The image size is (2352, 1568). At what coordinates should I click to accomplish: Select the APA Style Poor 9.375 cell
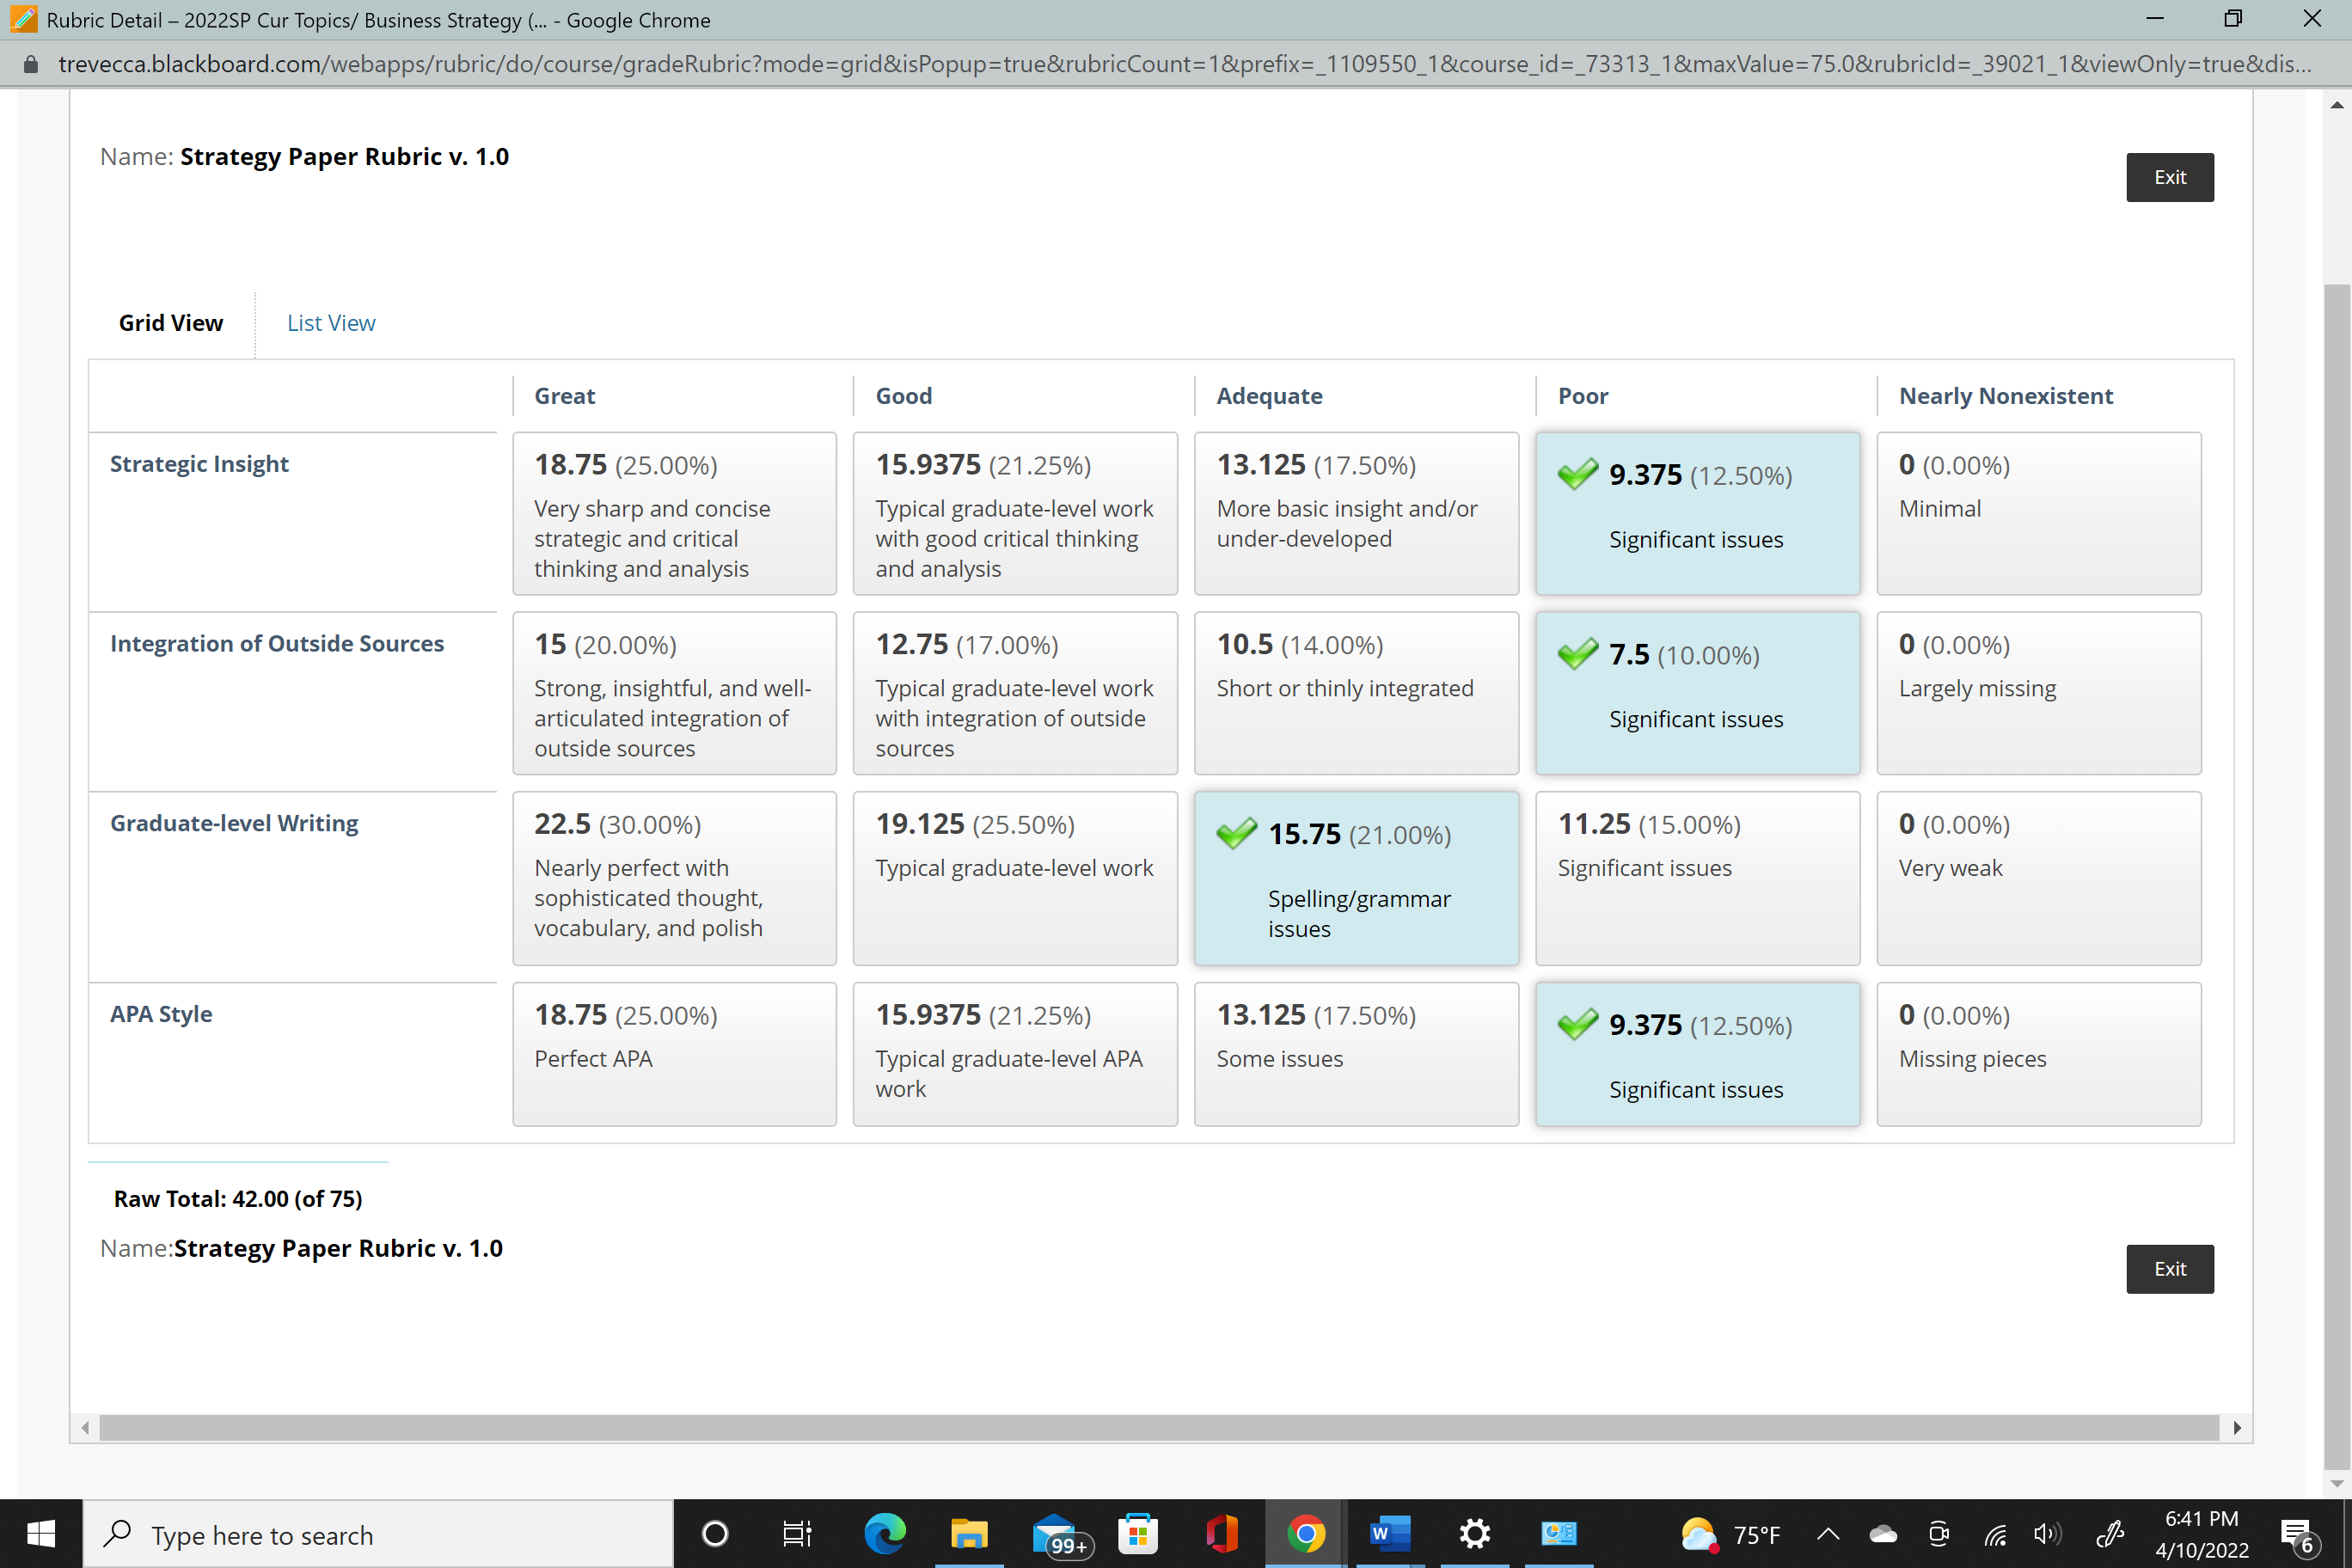point(1697,1054)
